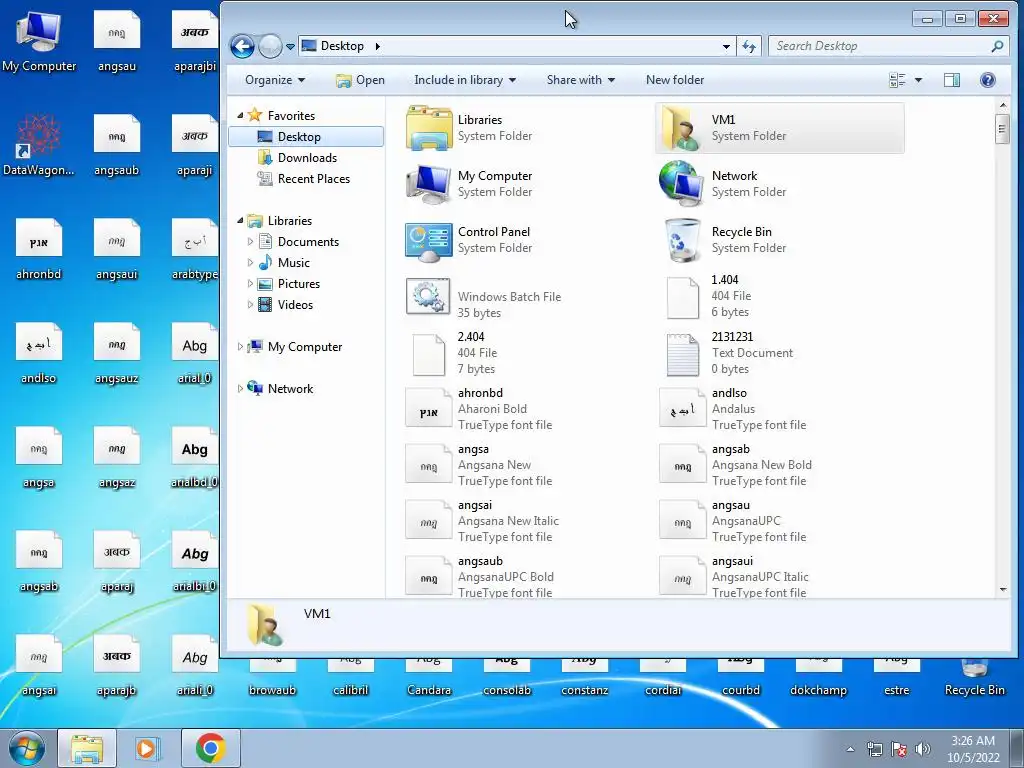
Task: Select the Music library
Action: pyautogui.click(x=293, y=263)
